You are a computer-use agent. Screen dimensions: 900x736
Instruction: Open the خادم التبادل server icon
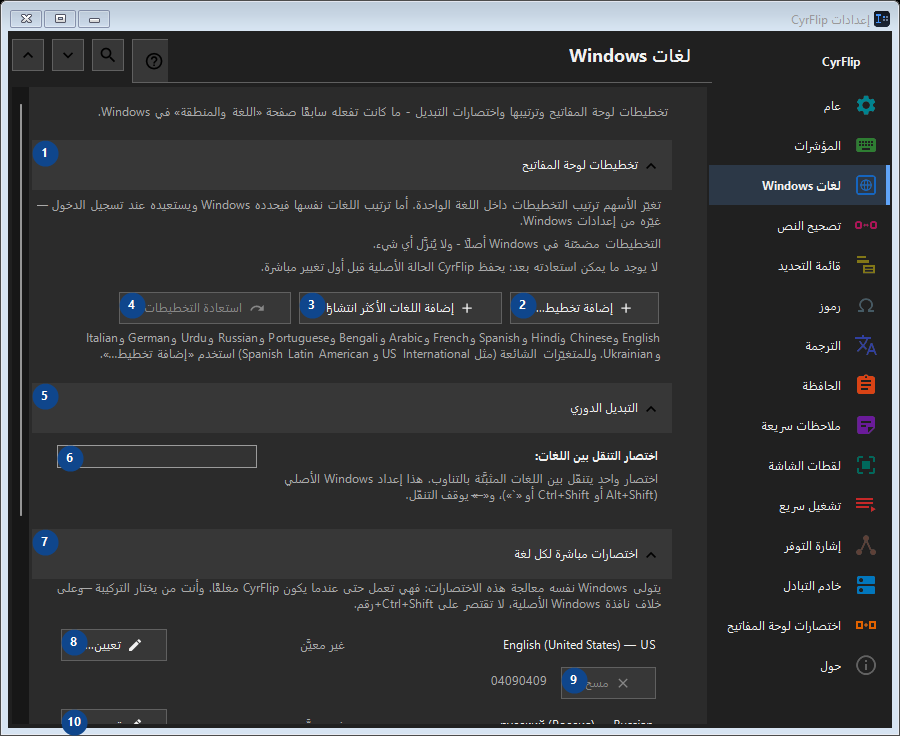866,585
